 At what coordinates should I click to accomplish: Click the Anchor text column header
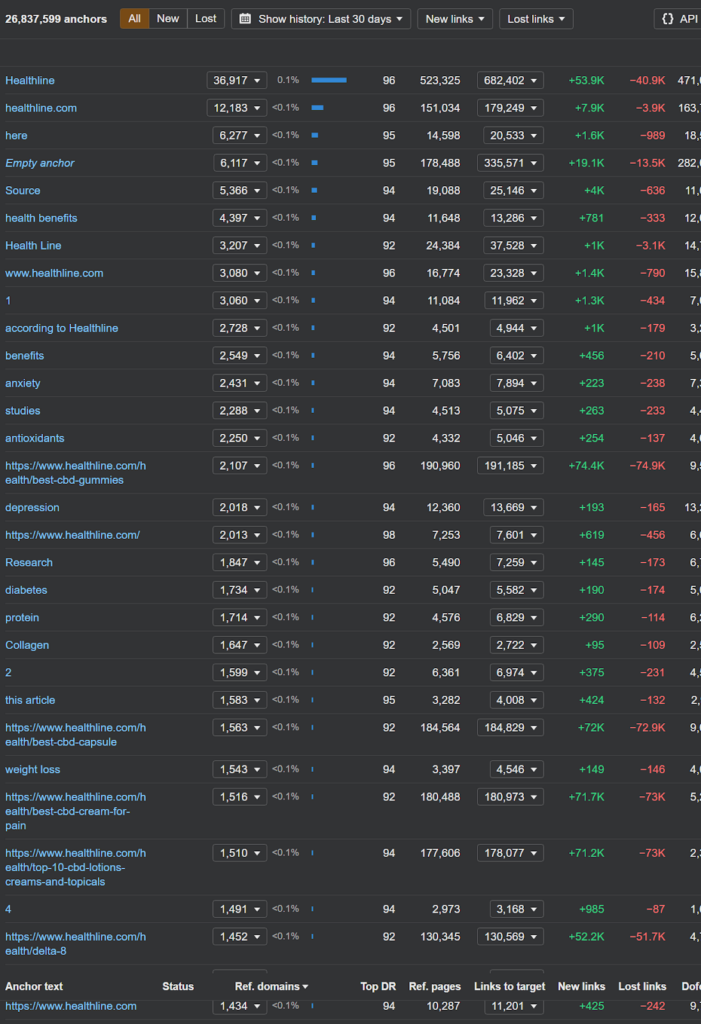tap(34, 986)
